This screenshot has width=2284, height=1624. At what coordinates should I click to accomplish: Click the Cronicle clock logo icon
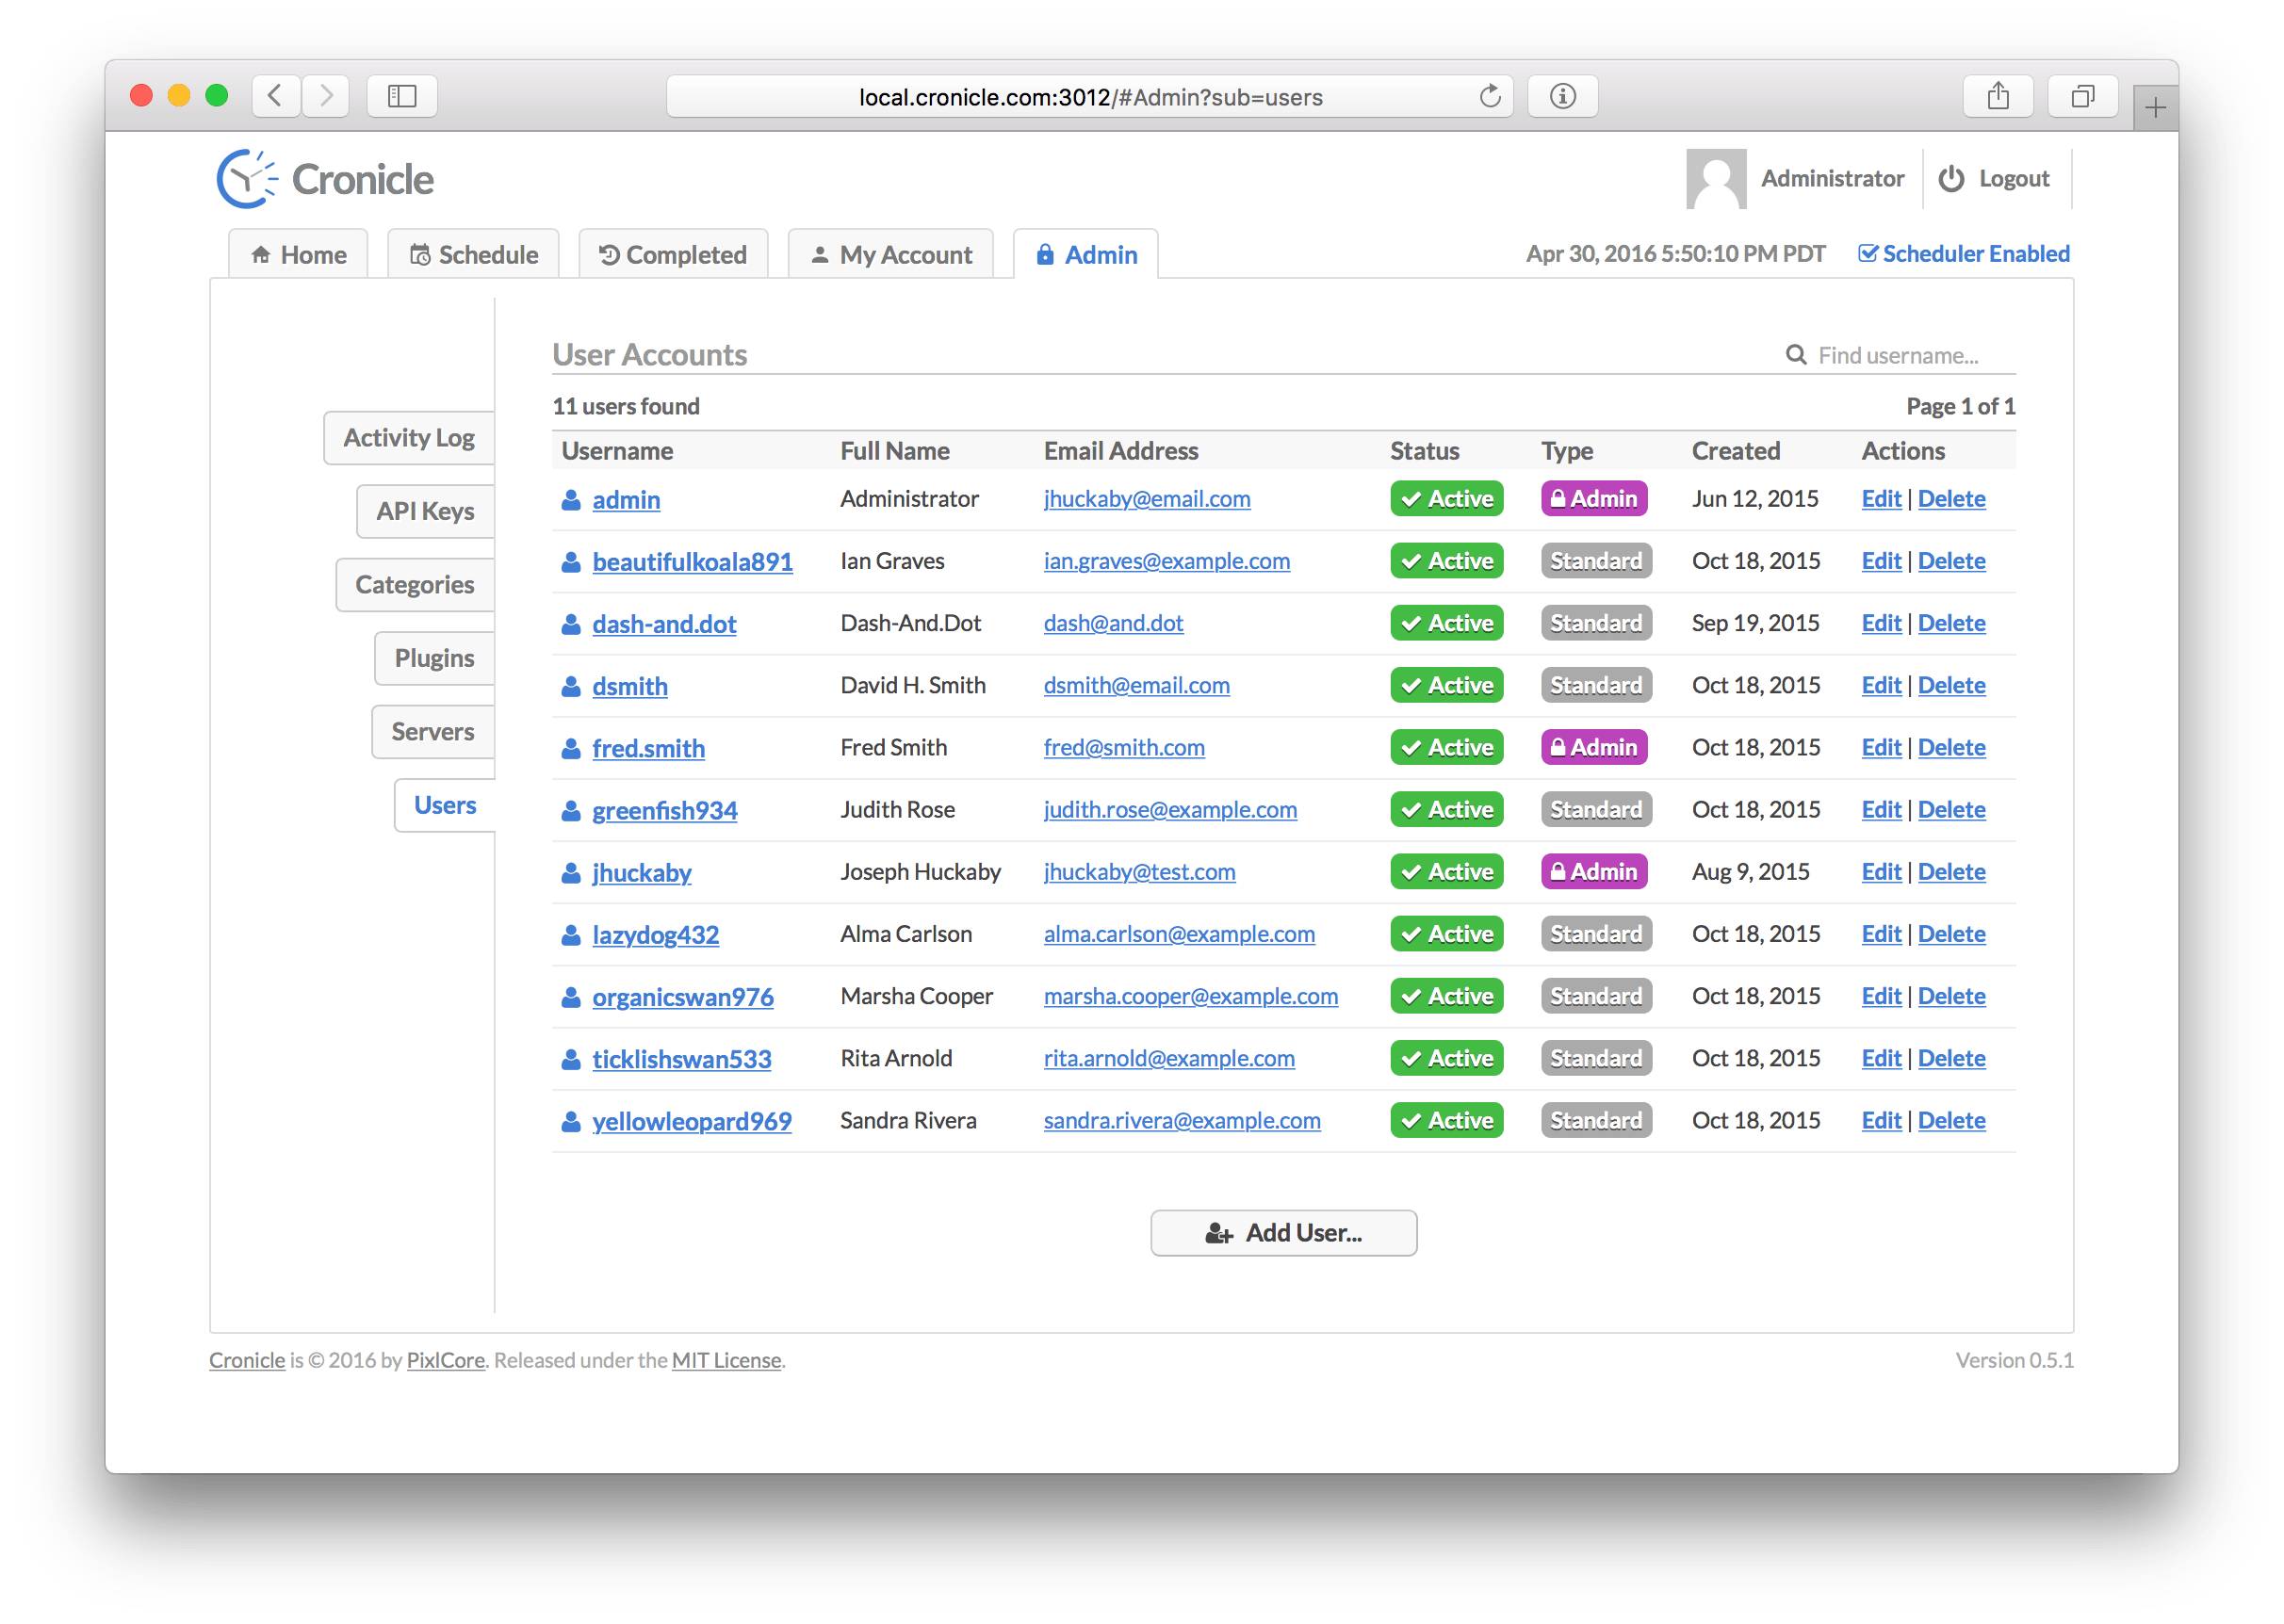coord(246,180)
